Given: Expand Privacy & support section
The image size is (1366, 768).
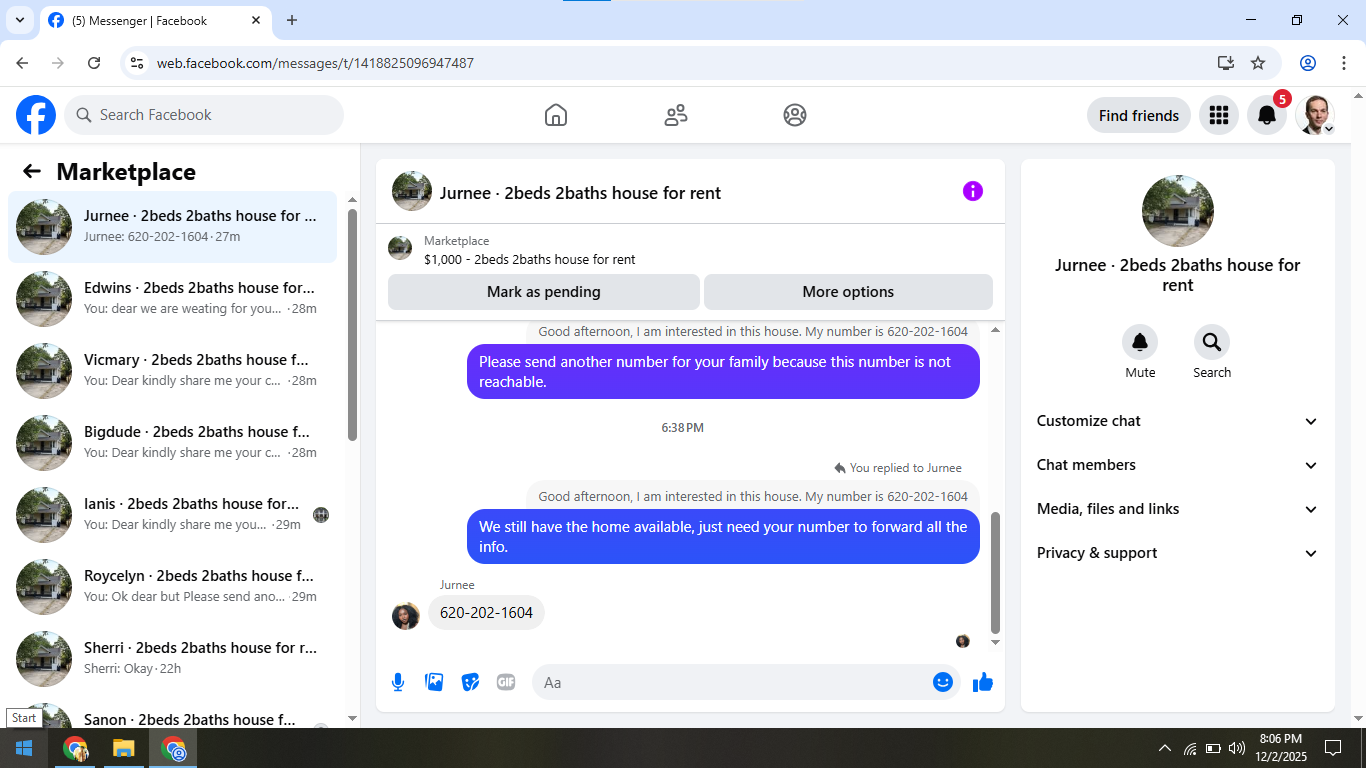Looking at the screenshot, I should coord(1178,553).
